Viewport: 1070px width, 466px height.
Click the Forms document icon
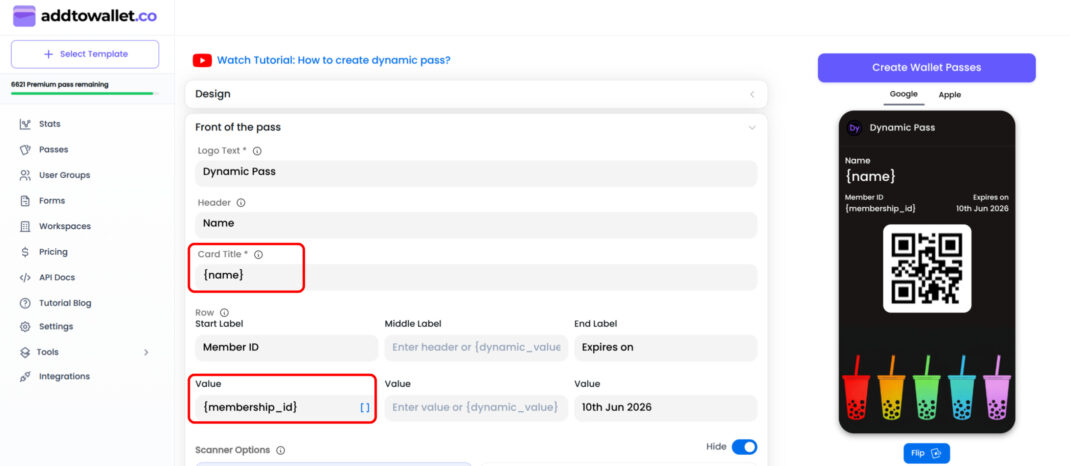25,201
